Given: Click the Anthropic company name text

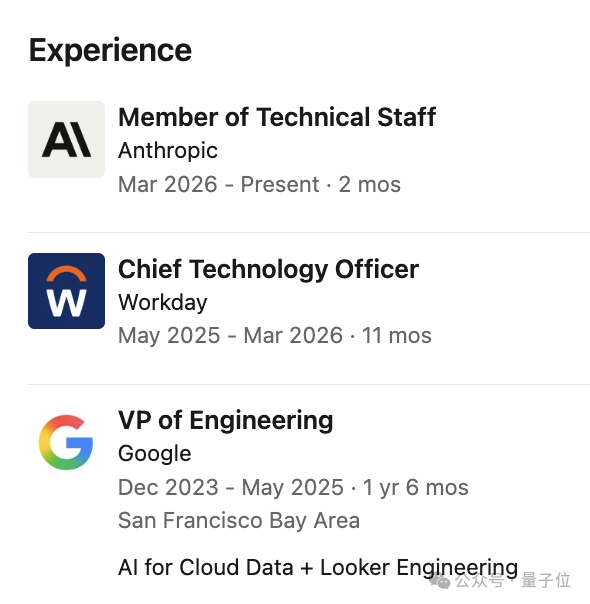Looking at the screenshot, I should [168, 151].
